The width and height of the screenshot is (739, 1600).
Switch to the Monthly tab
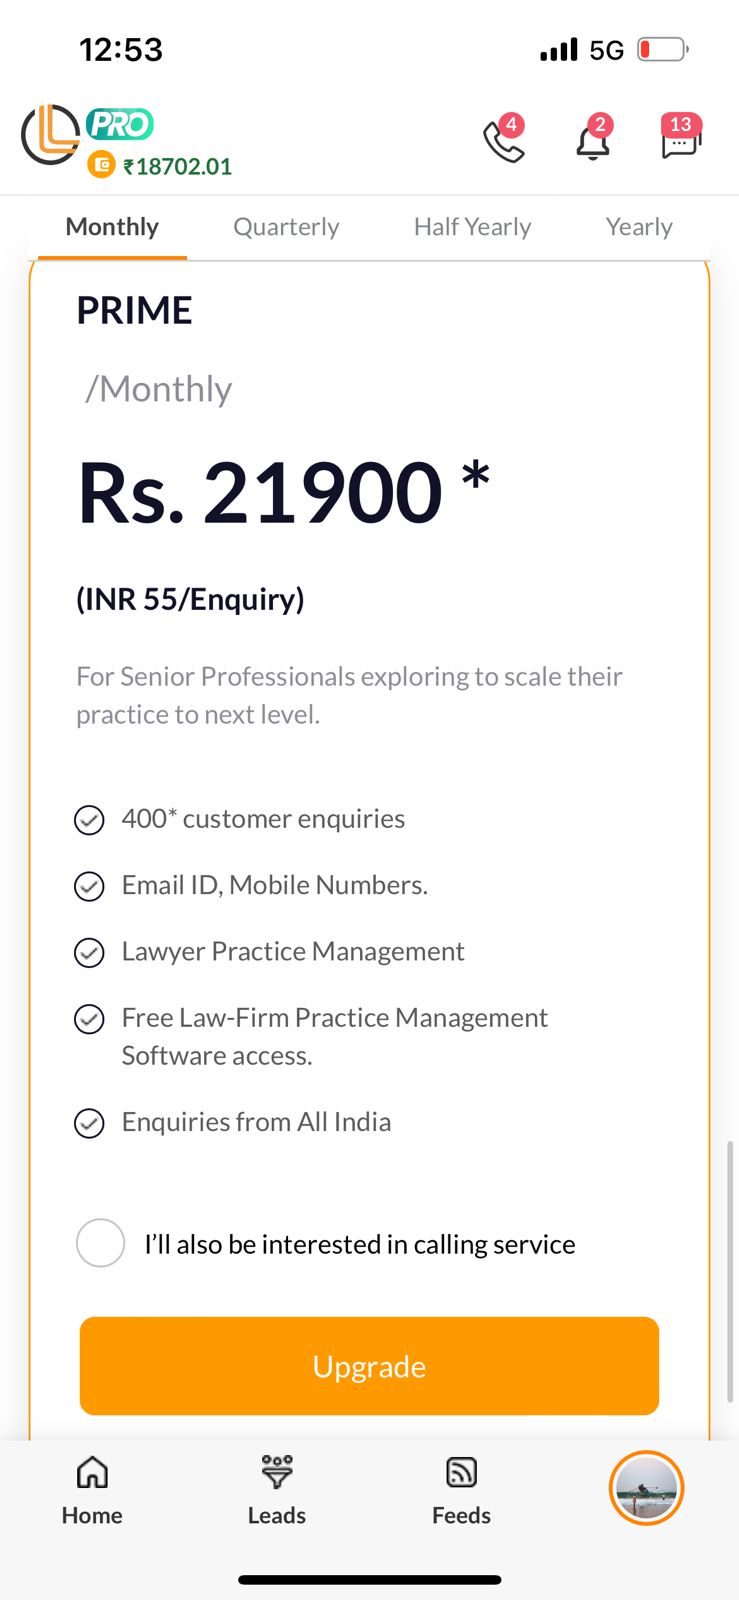pyautogui.click(x=112, y=227)
